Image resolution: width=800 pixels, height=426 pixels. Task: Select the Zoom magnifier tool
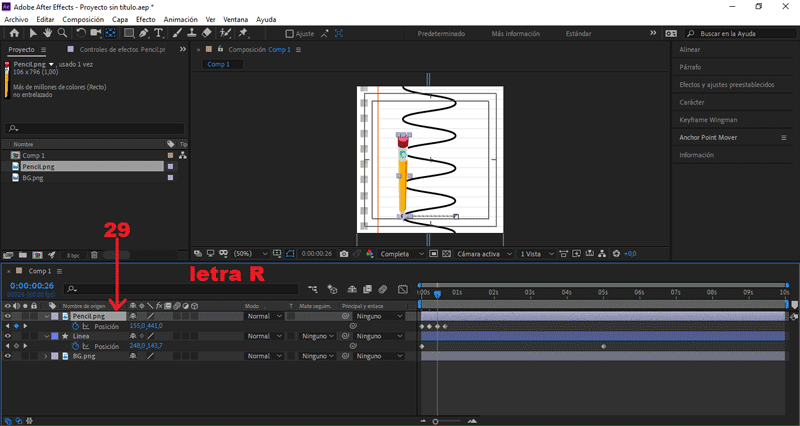(60, 33)
